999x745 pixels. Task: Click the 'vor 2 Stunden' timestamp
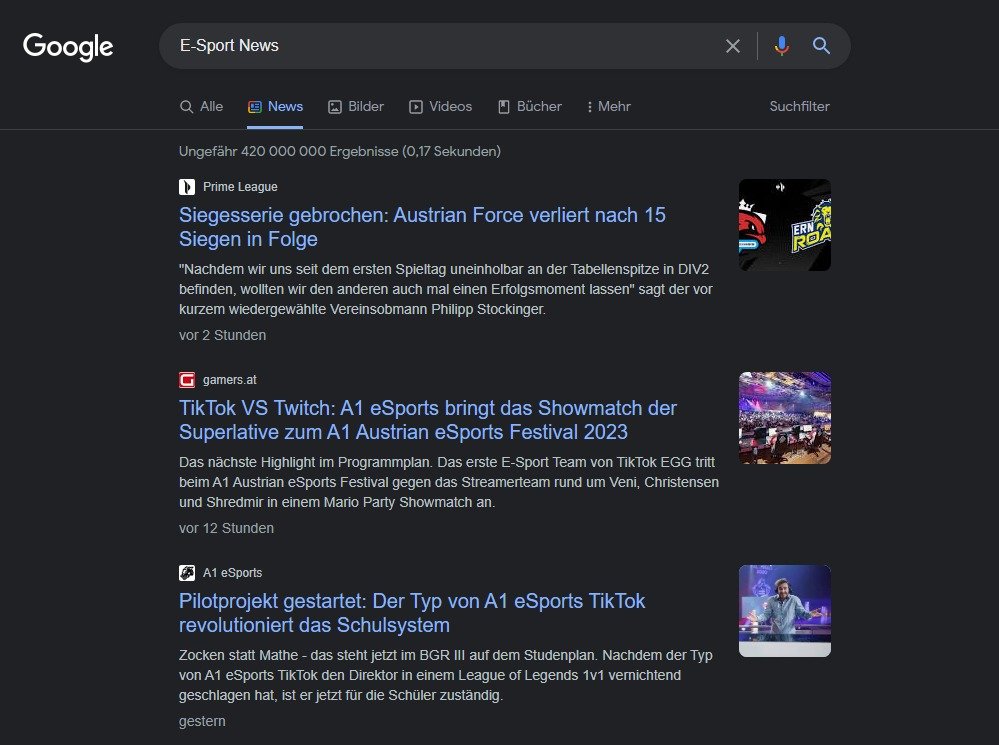[222, 335]
